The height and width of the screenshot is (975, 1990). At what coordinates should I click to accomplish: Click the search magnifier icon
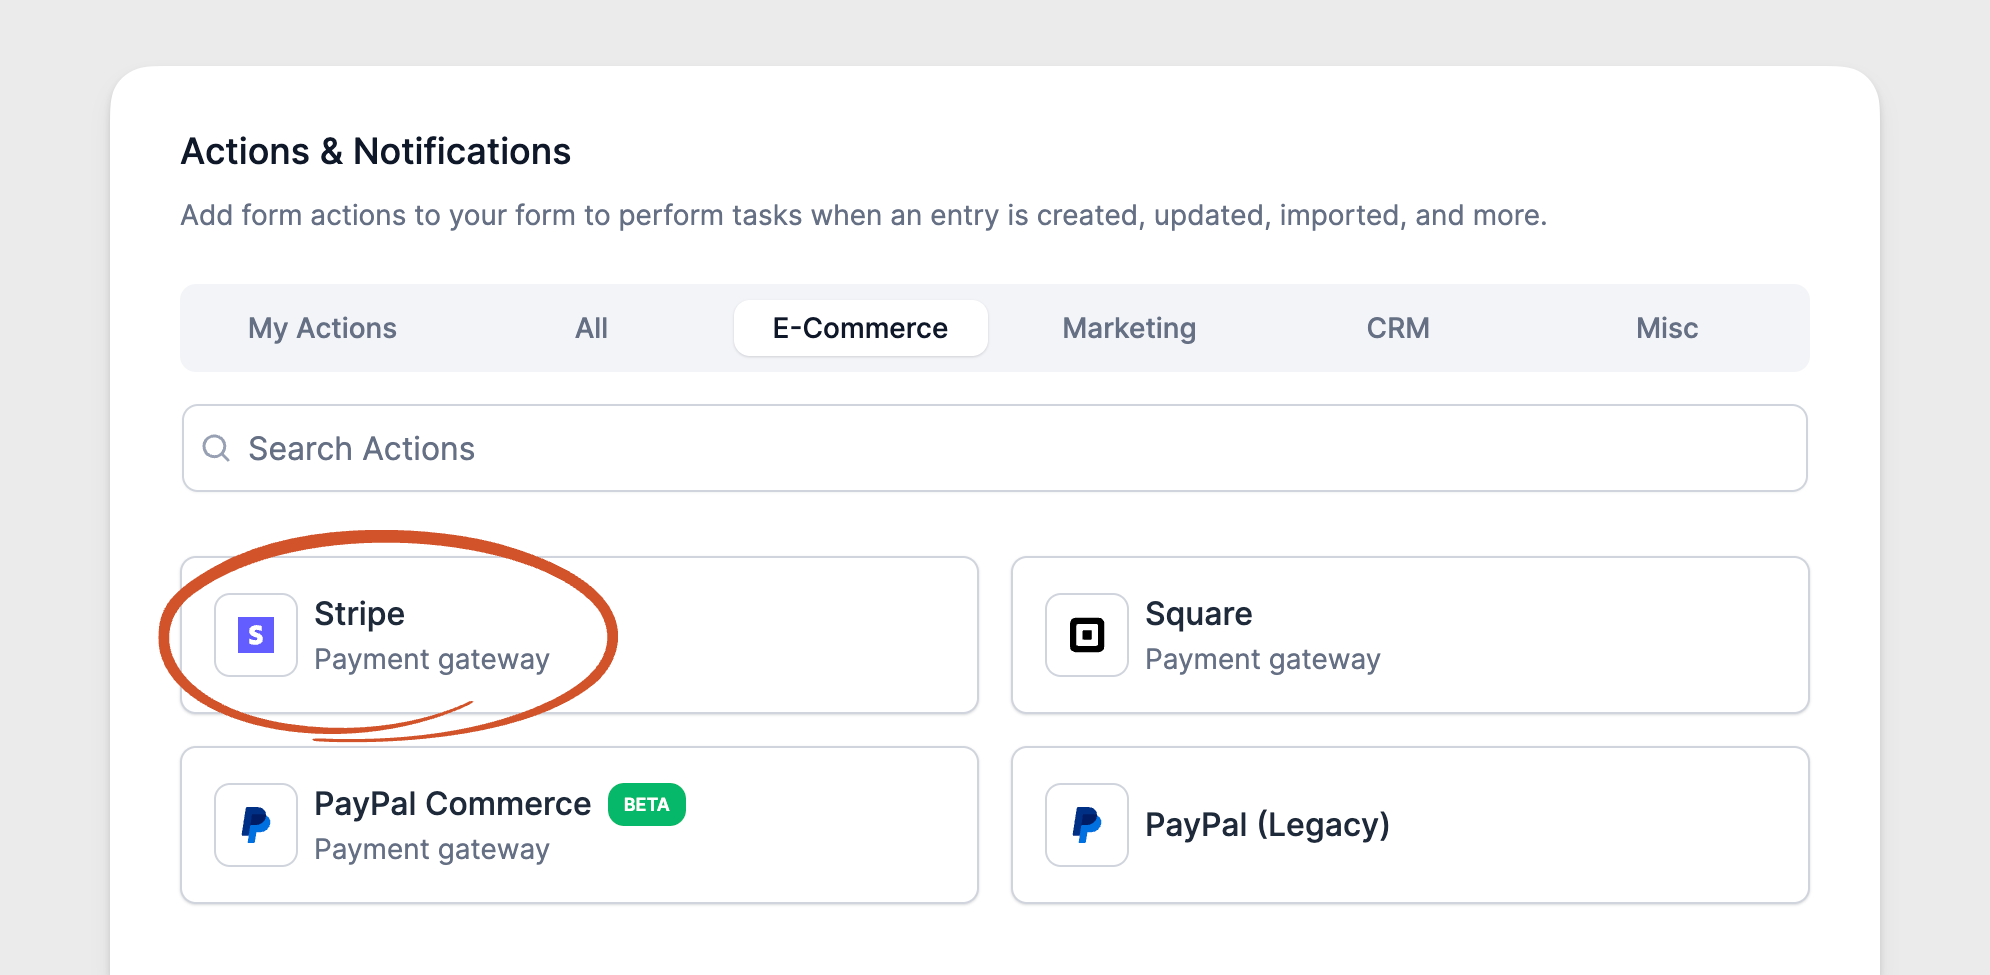pyautogui.click(x=216, y=448)
